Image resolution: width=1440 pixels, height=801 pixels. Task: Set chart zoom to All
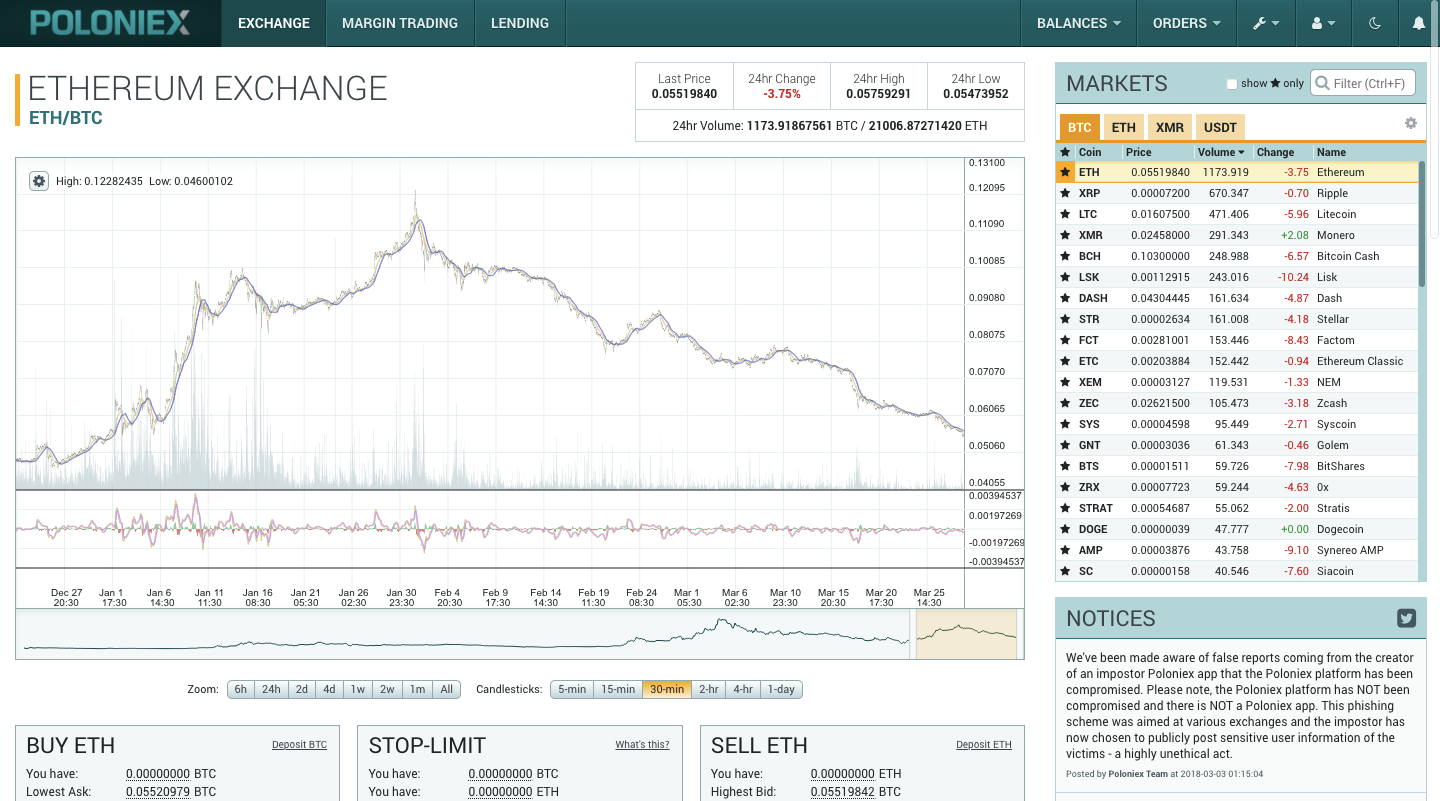pyautogui.click(x=446, y=689)
